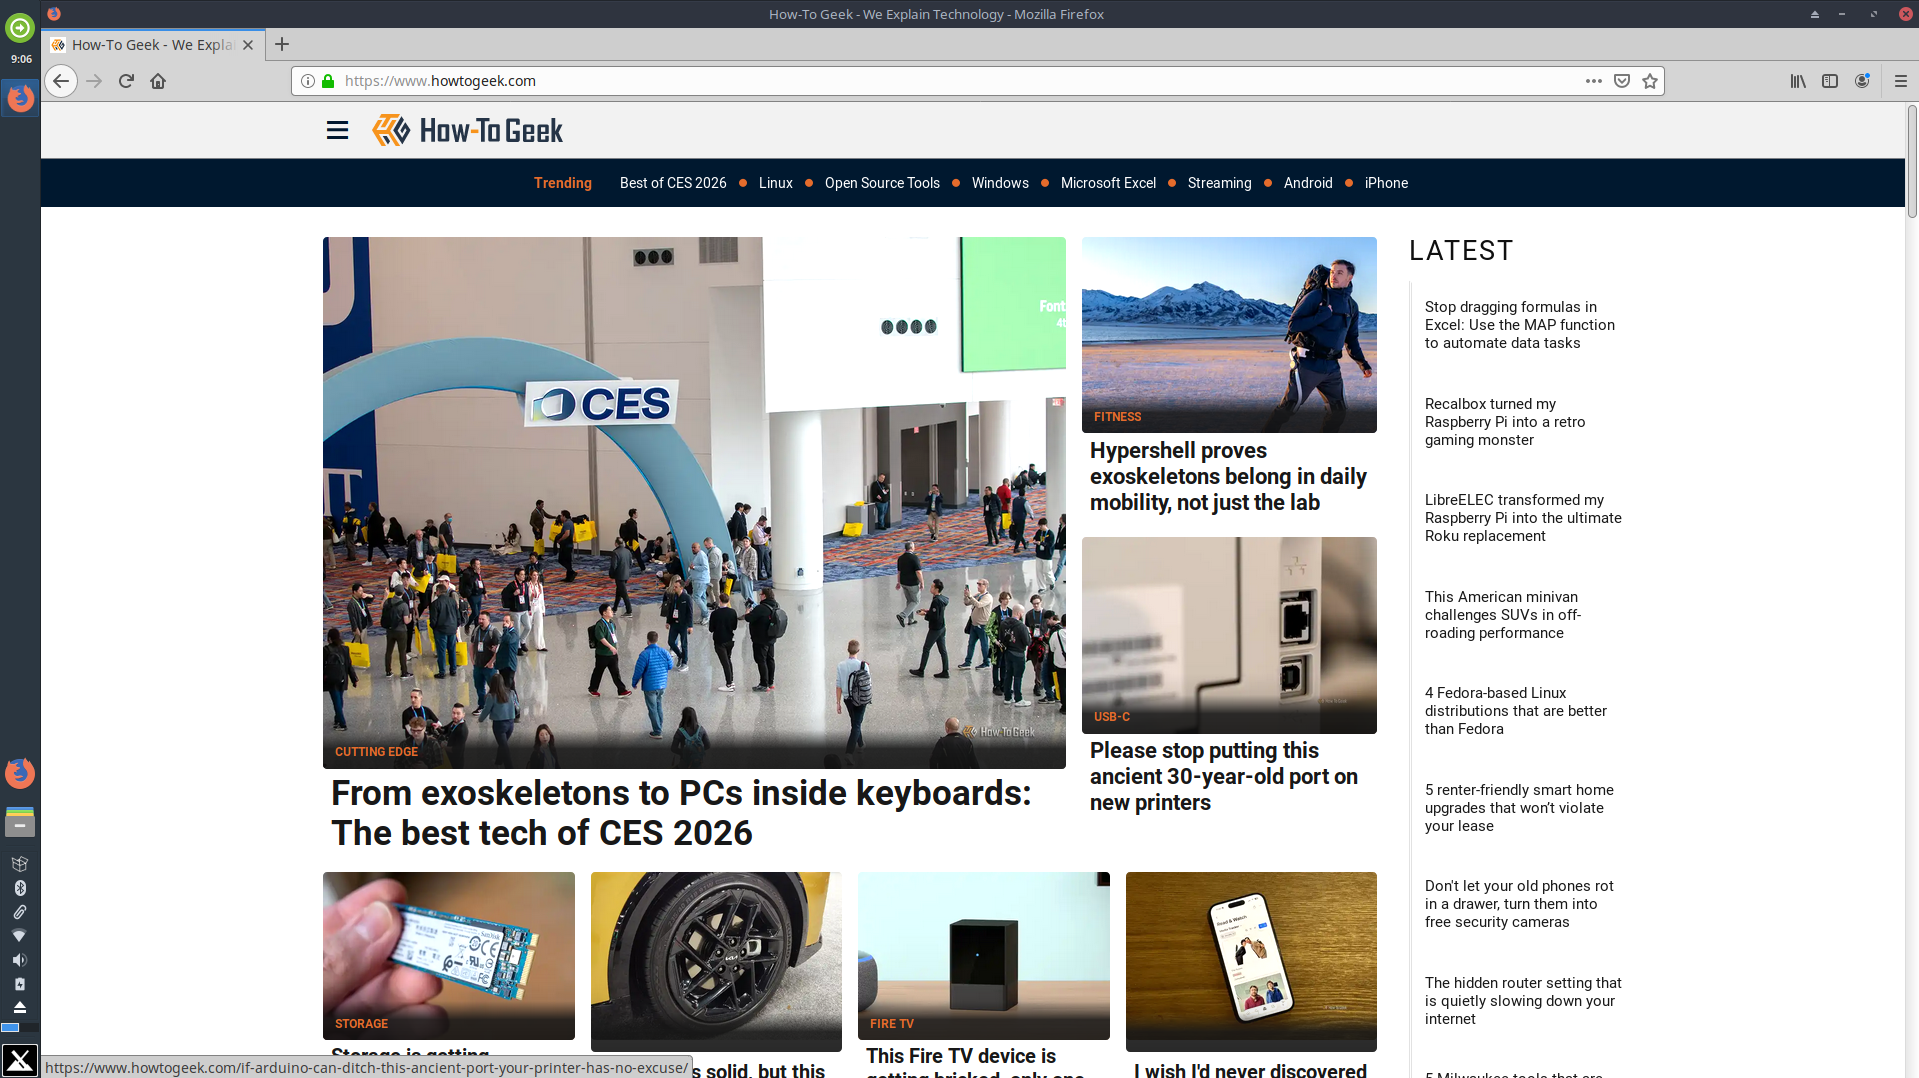Image resolution: width=1919 pixels, height=1078 pixels.
Task: Click the How-To Geek logo
Action: pos(467,130)
